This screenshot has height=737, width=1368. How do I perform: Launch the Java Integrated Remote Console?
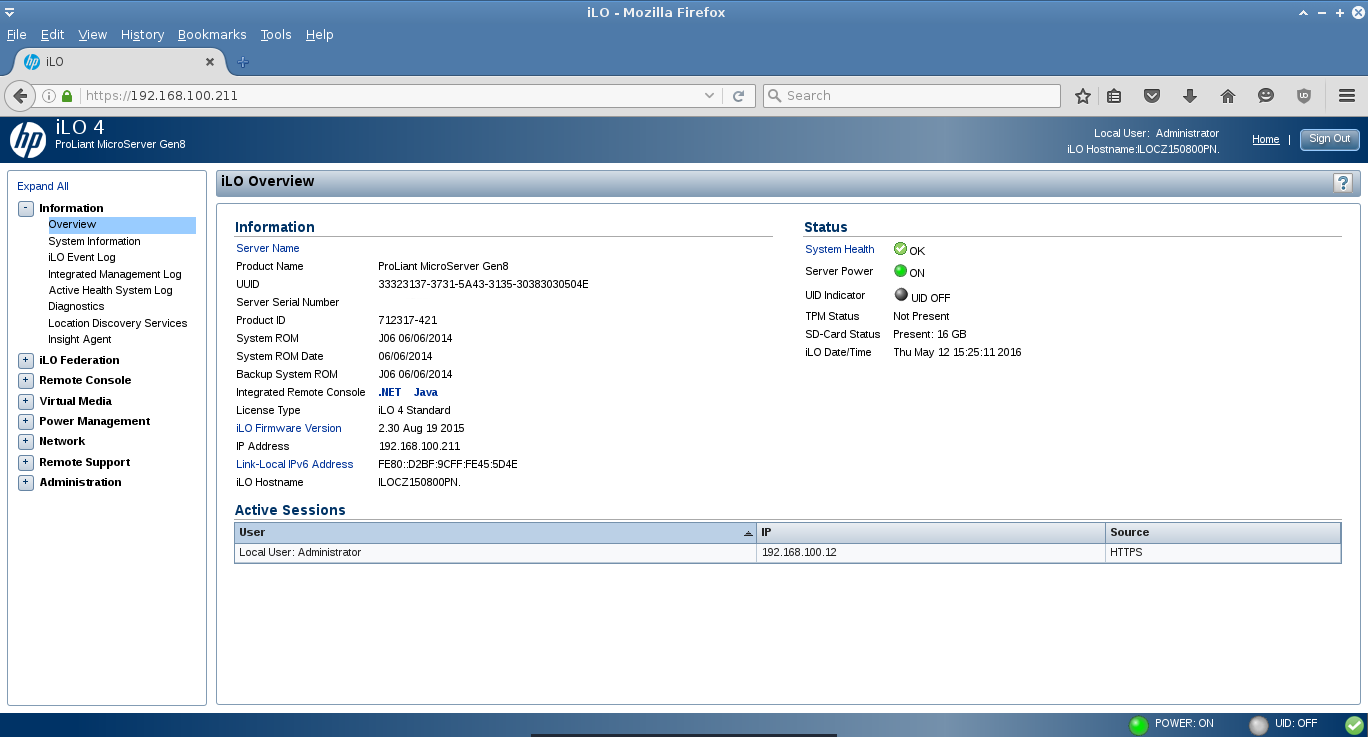click(x=426, y=392)
